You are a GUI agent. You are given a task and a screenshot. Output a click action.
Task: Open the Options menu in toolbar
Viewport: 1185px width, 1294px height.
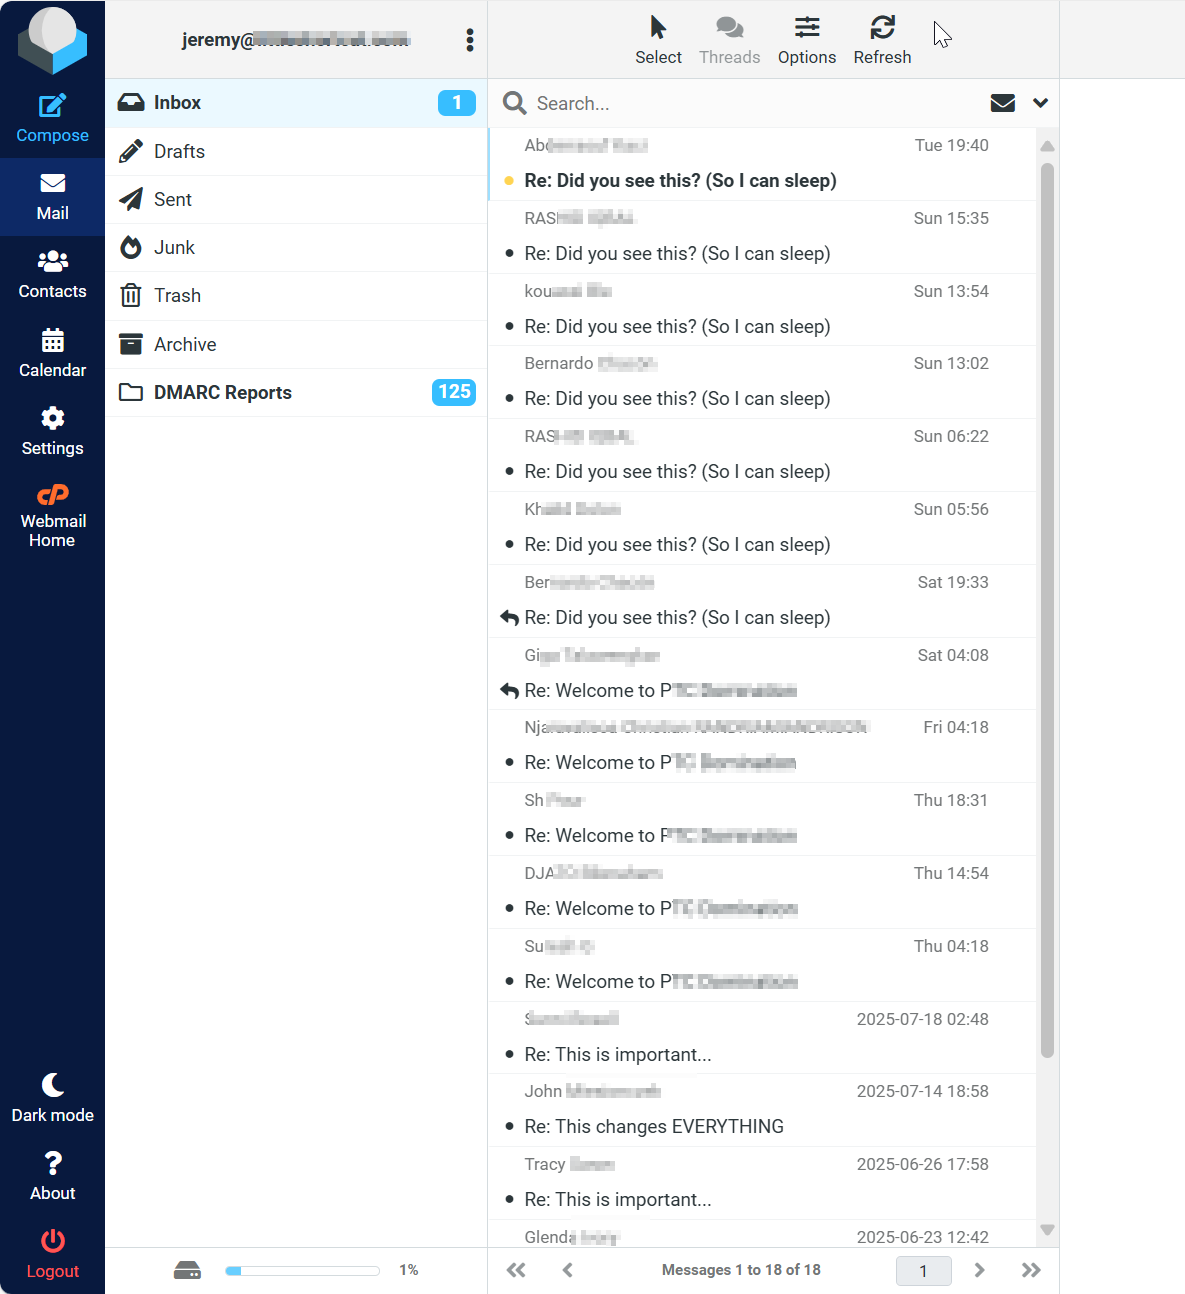pos(806,40)
